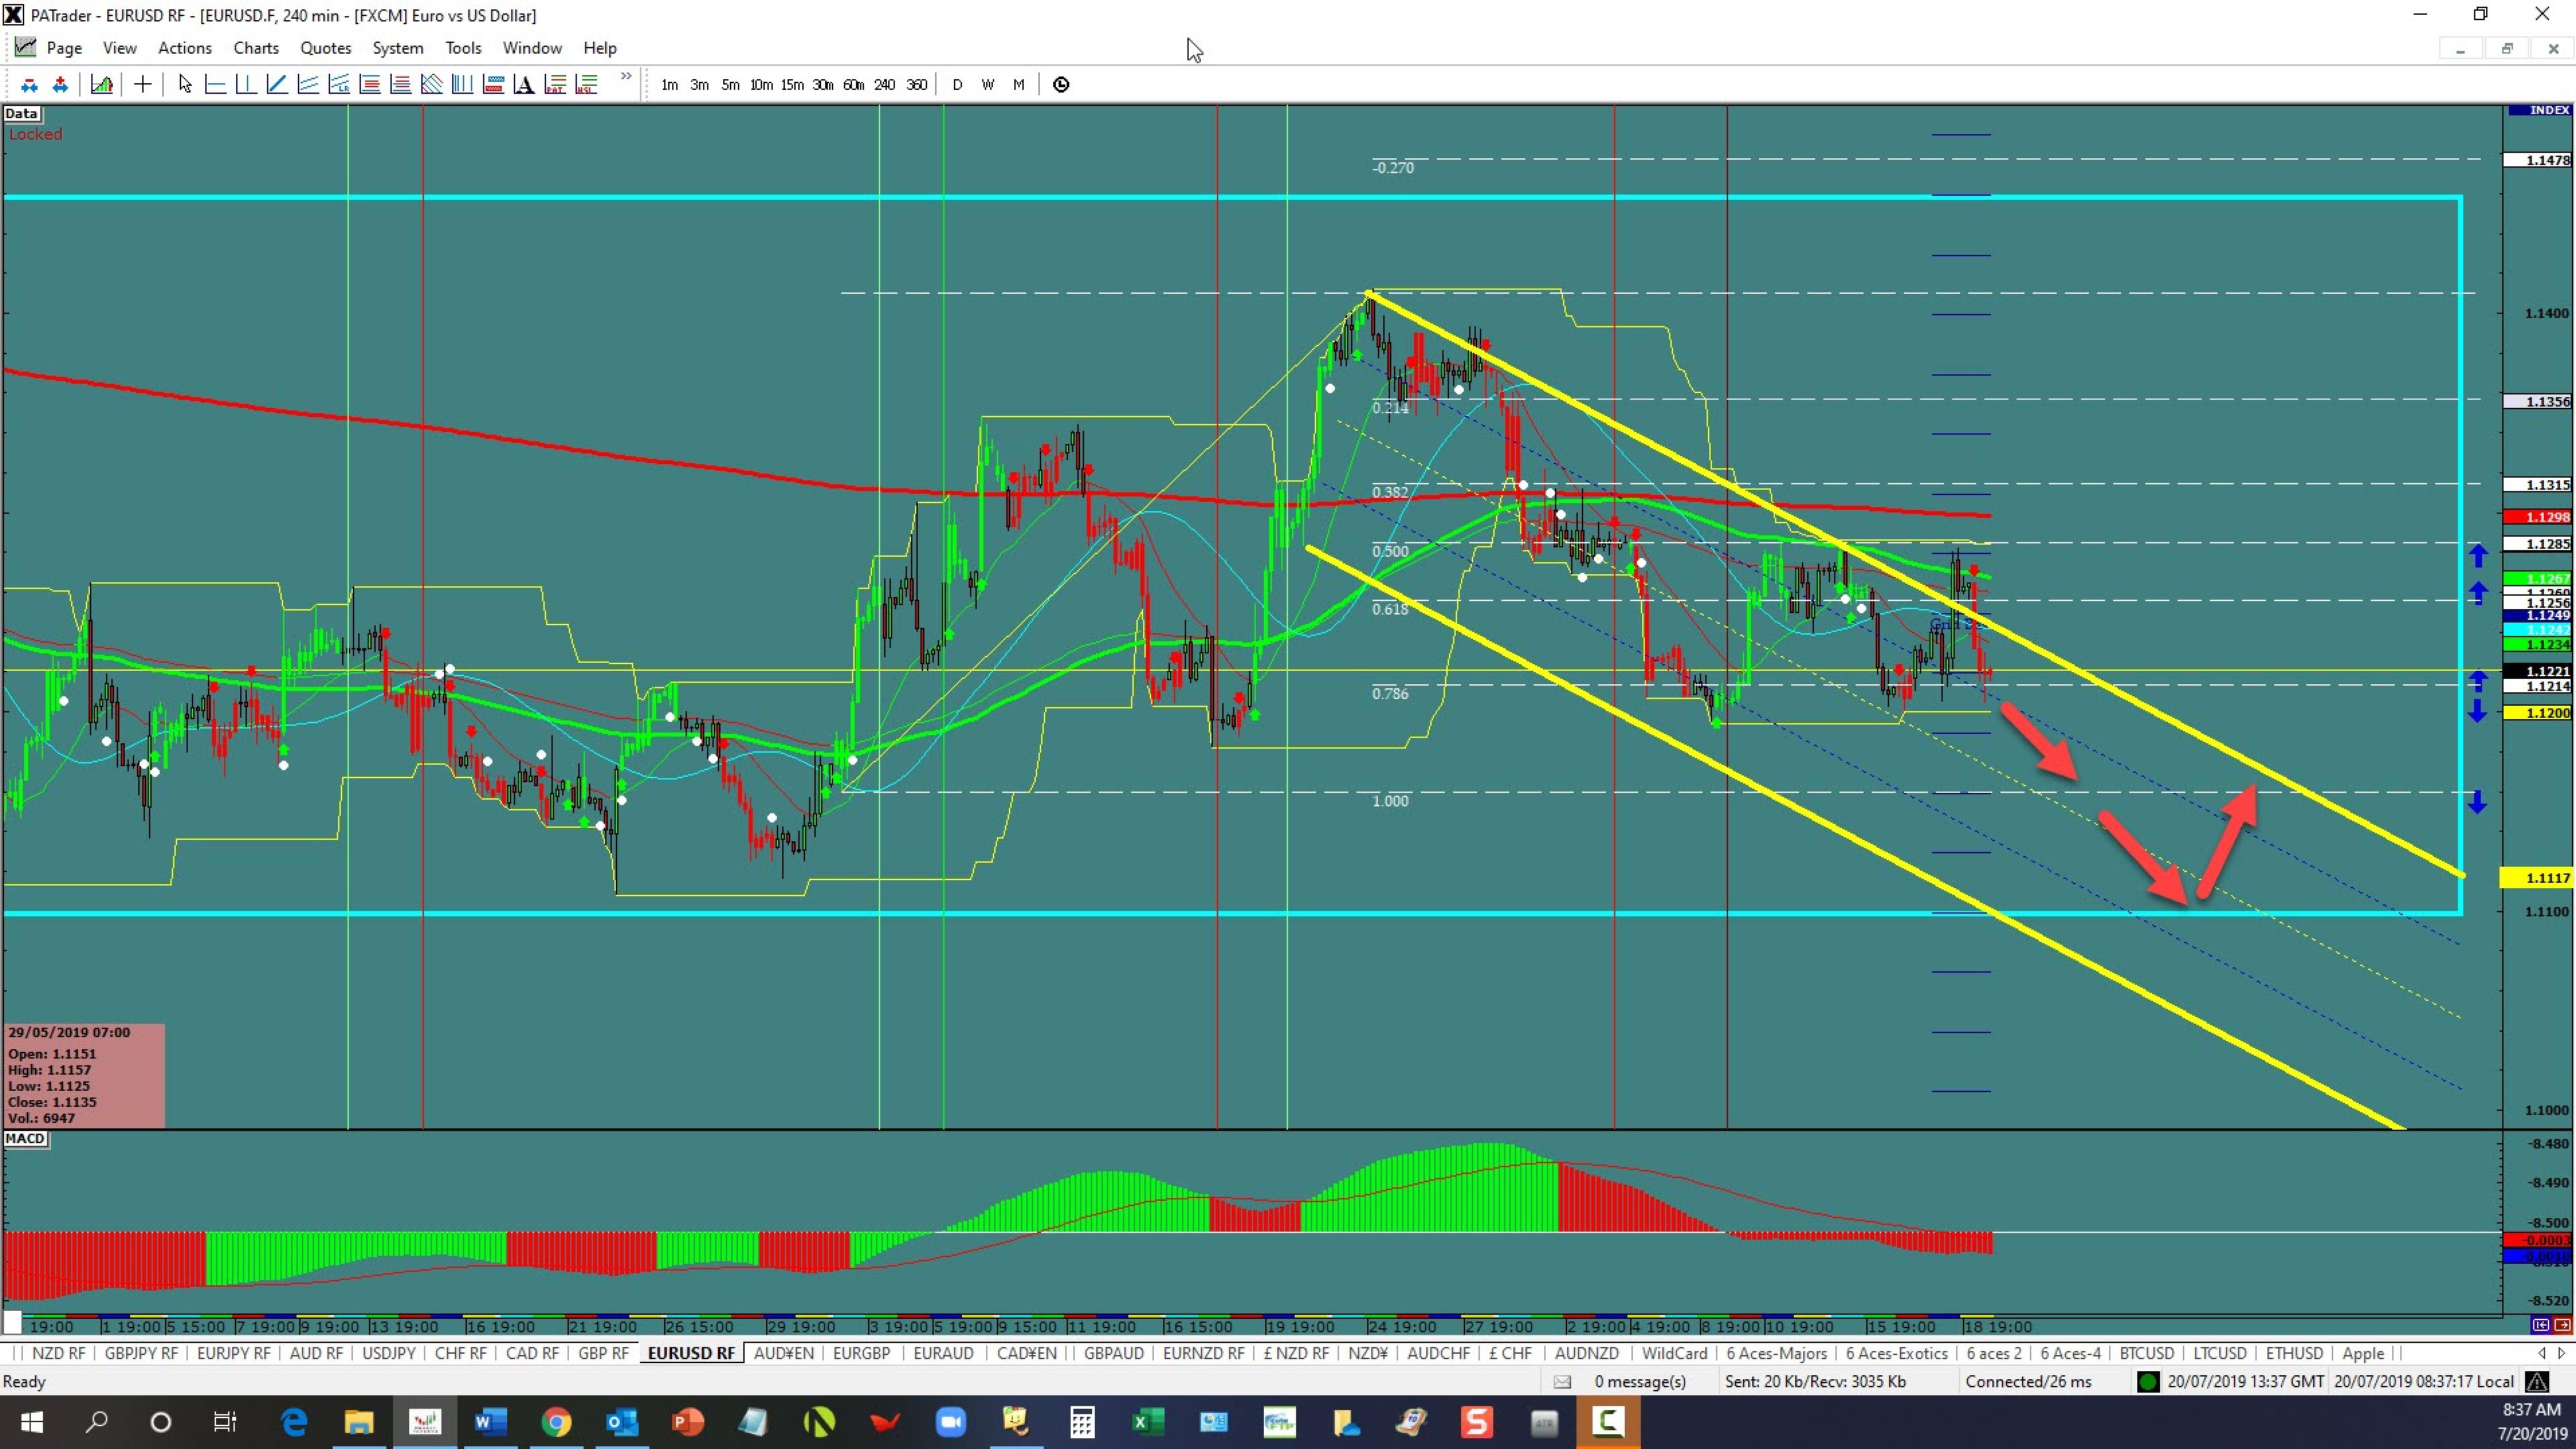The height and width of the screenshot is (1449, 2576).
Task: Switch chart to Monthly (M) timeframe
Action: [1019, 85]
